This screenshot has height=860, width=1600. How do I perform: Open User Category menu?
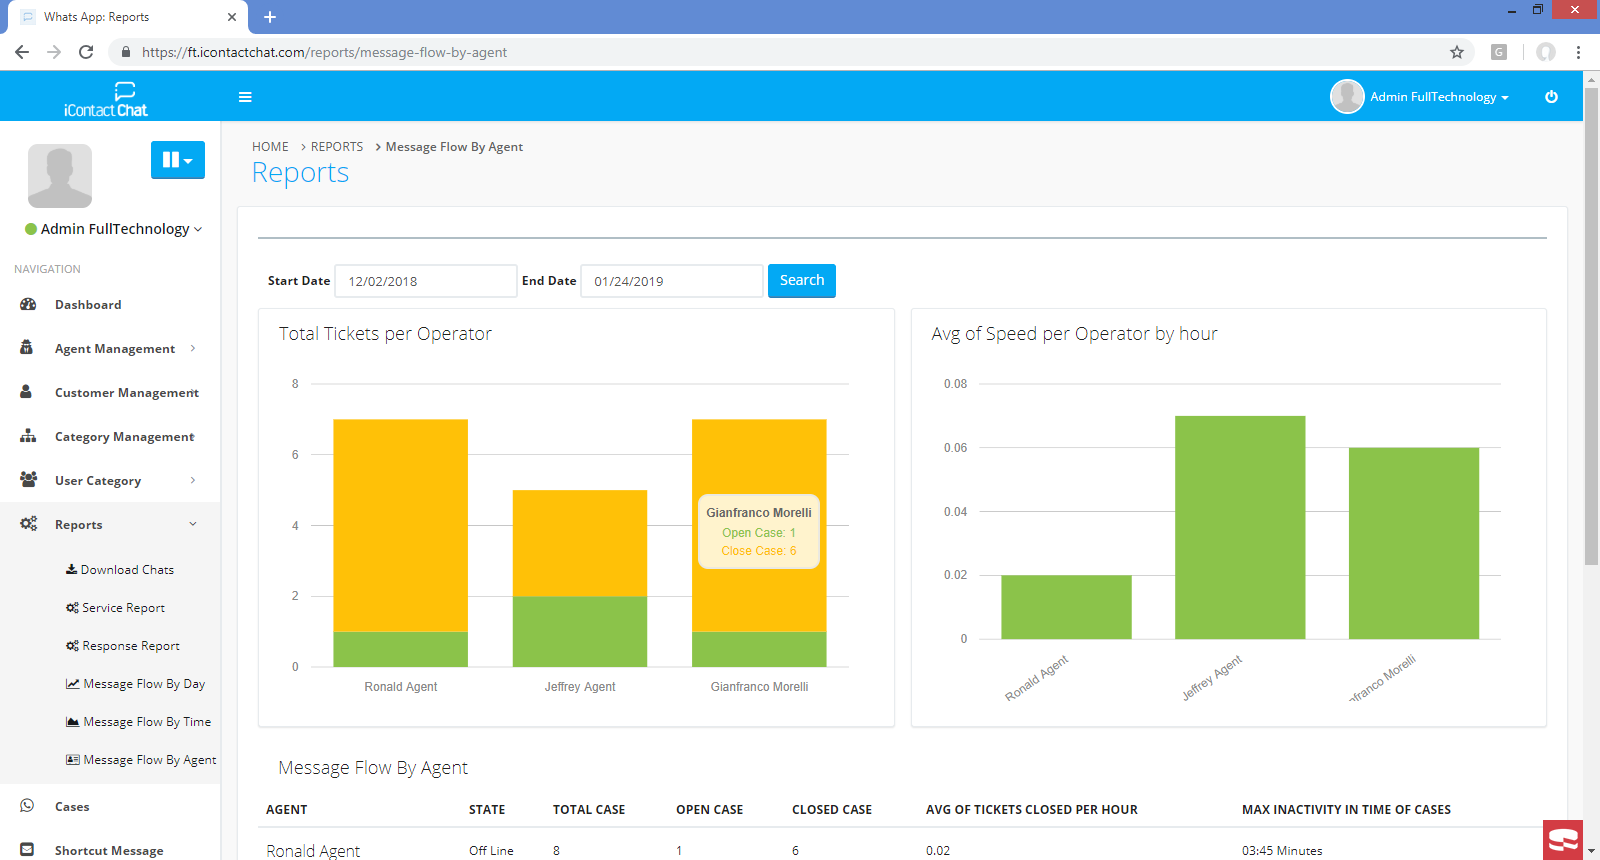click(x=98, y=481)
